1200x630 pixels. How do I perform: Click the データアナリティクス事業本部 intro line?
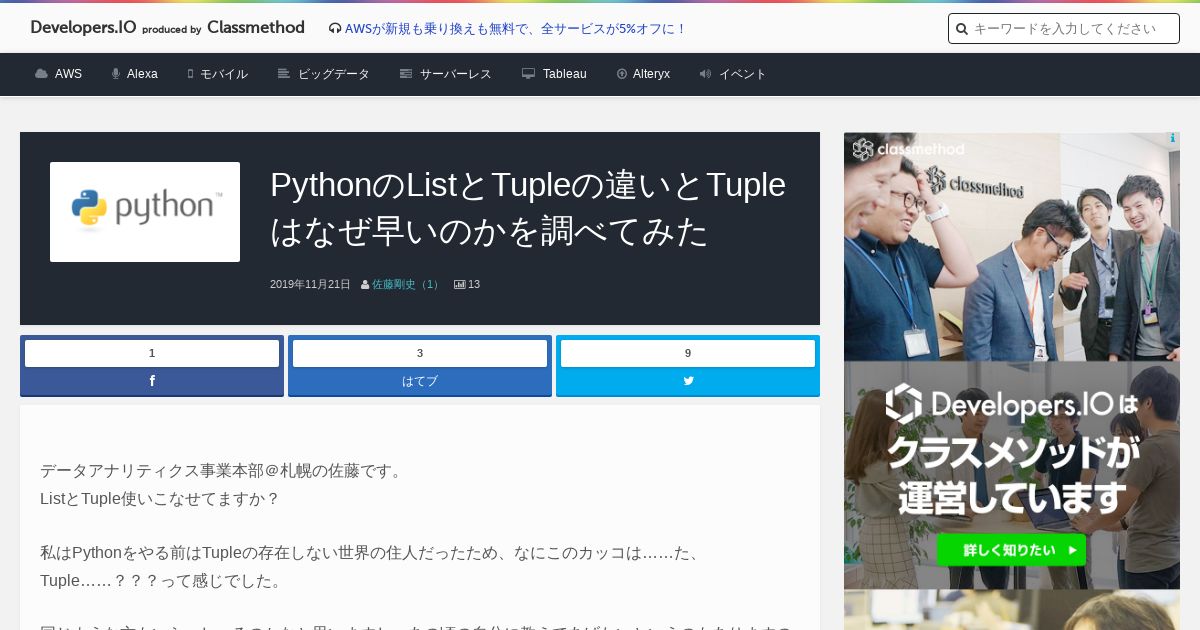pyautogui.click(x=222, y=470)
